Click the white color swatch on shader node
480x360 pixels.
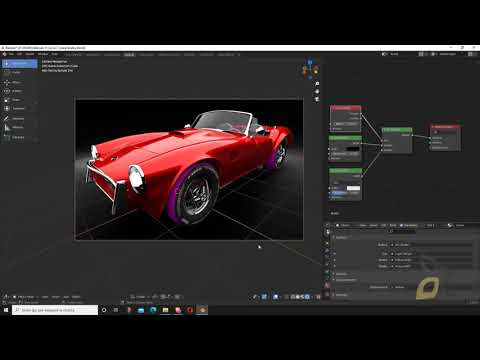pos(353,188)
